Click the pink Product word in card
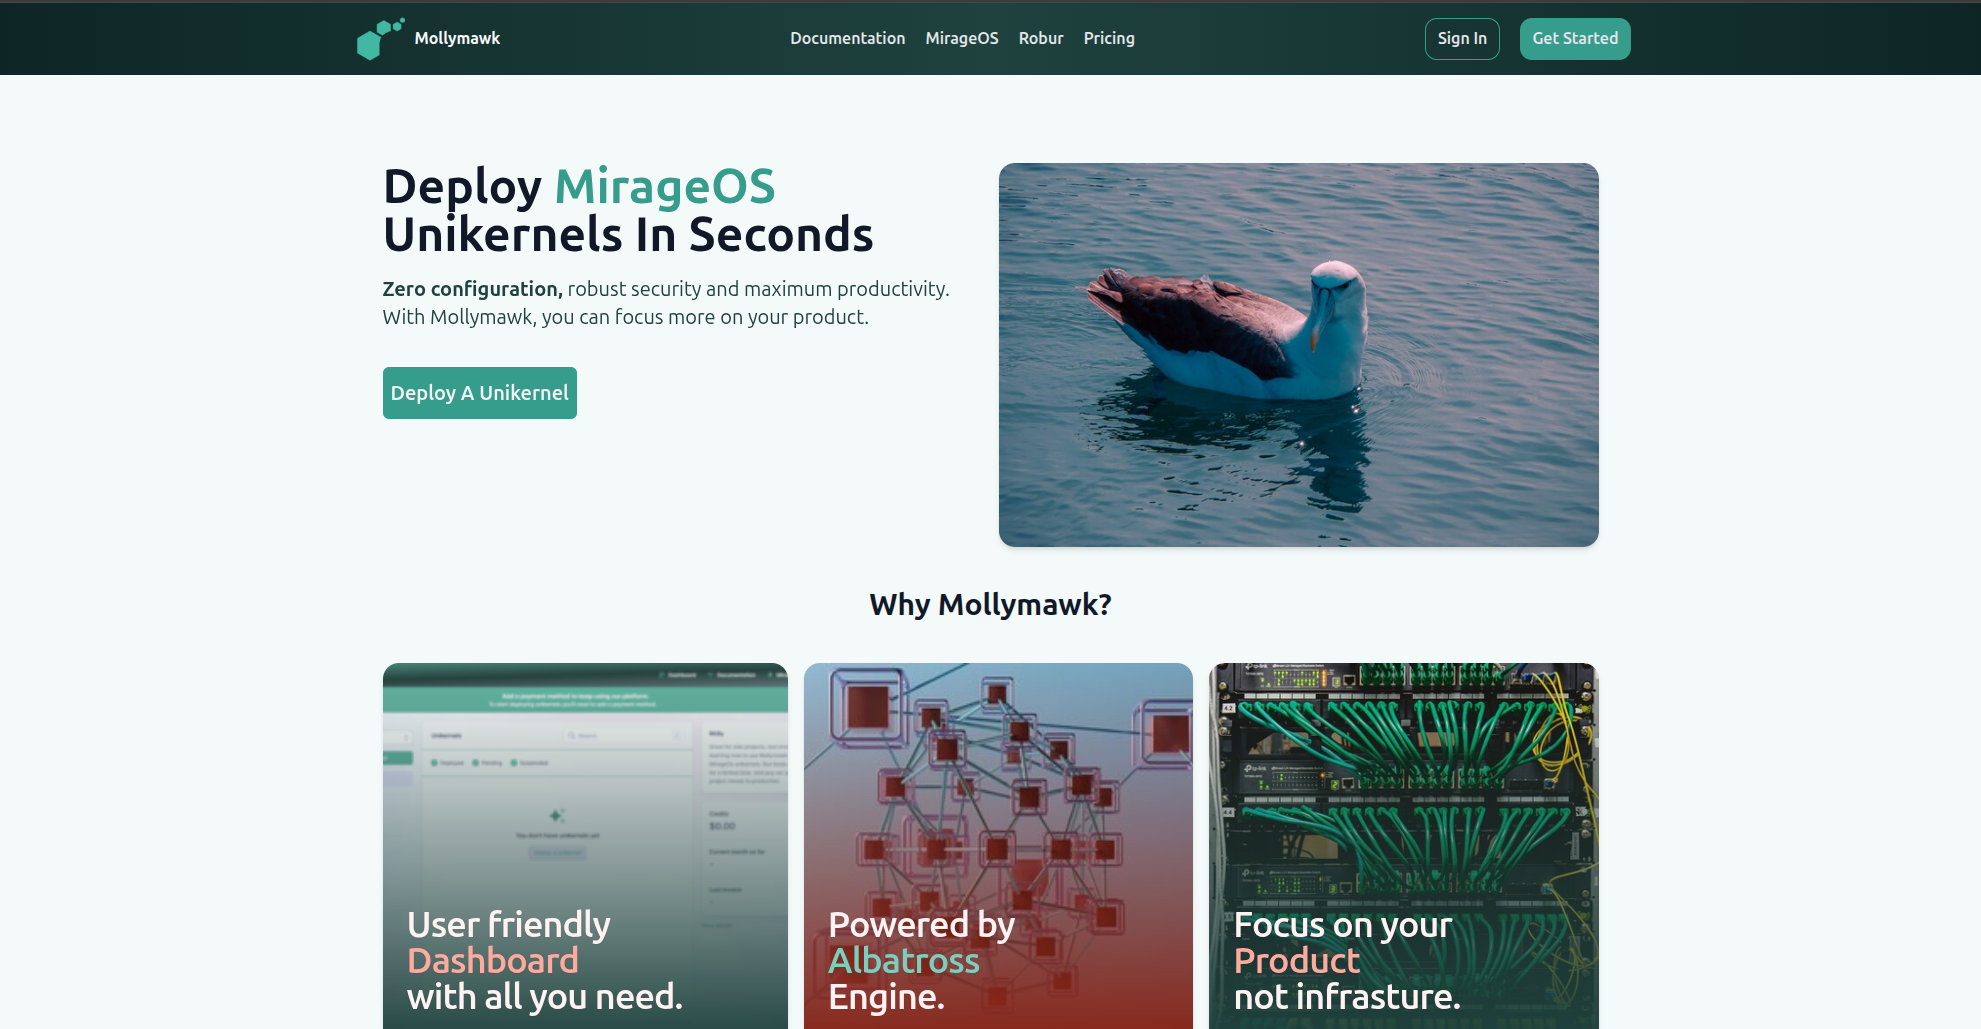The image size is (1981, 1029). pos(1296,961)
